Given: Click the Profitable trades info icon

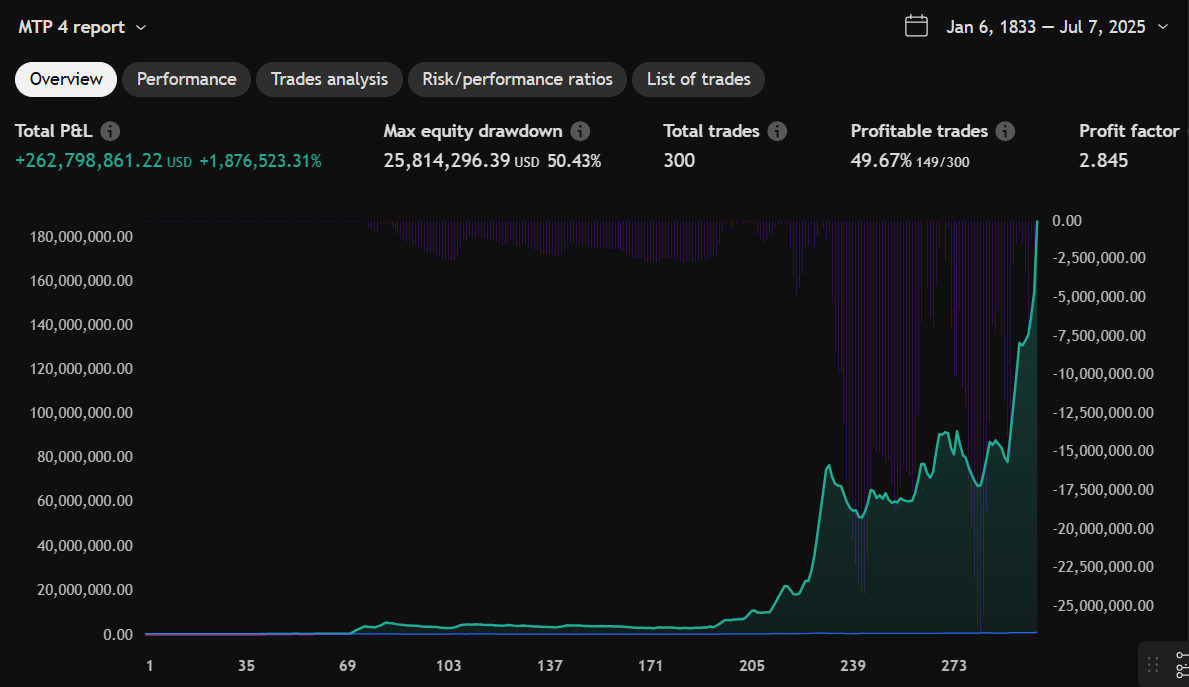Looking at the screenshot, I should tap(1006, 131).
